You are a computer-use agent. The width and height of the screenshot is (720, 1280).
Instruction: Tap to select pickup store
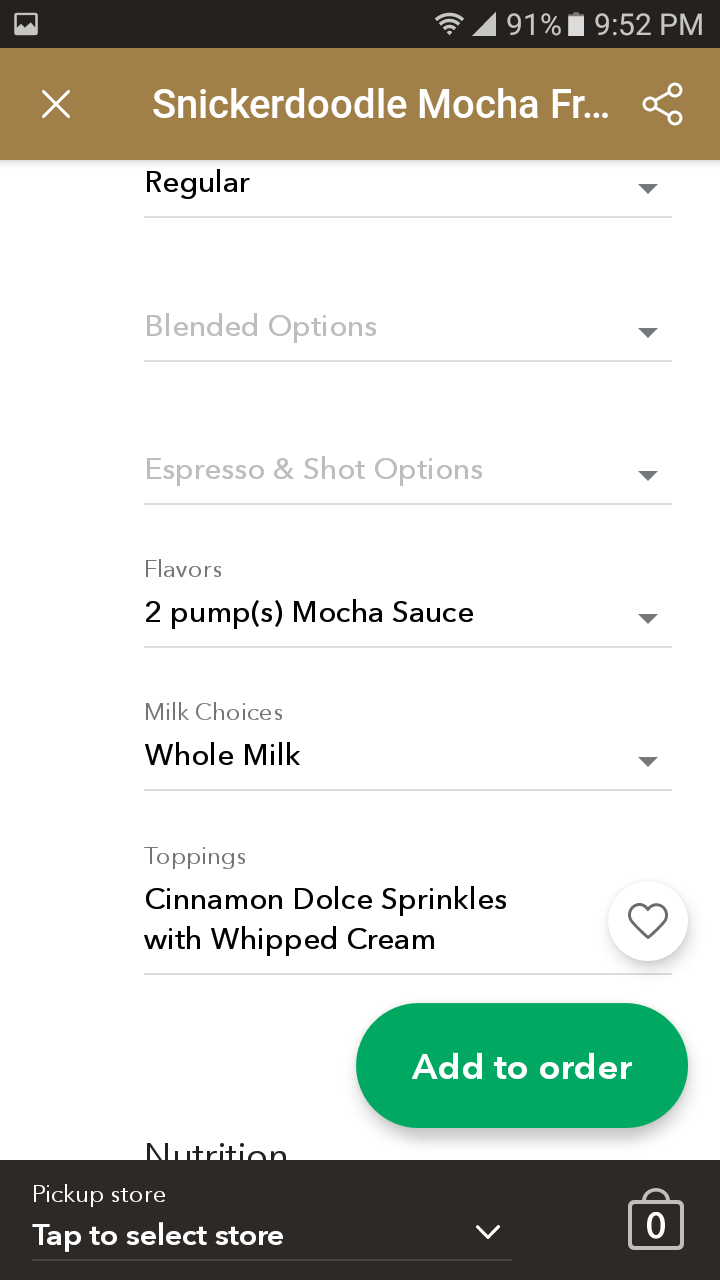(158, 1235)
